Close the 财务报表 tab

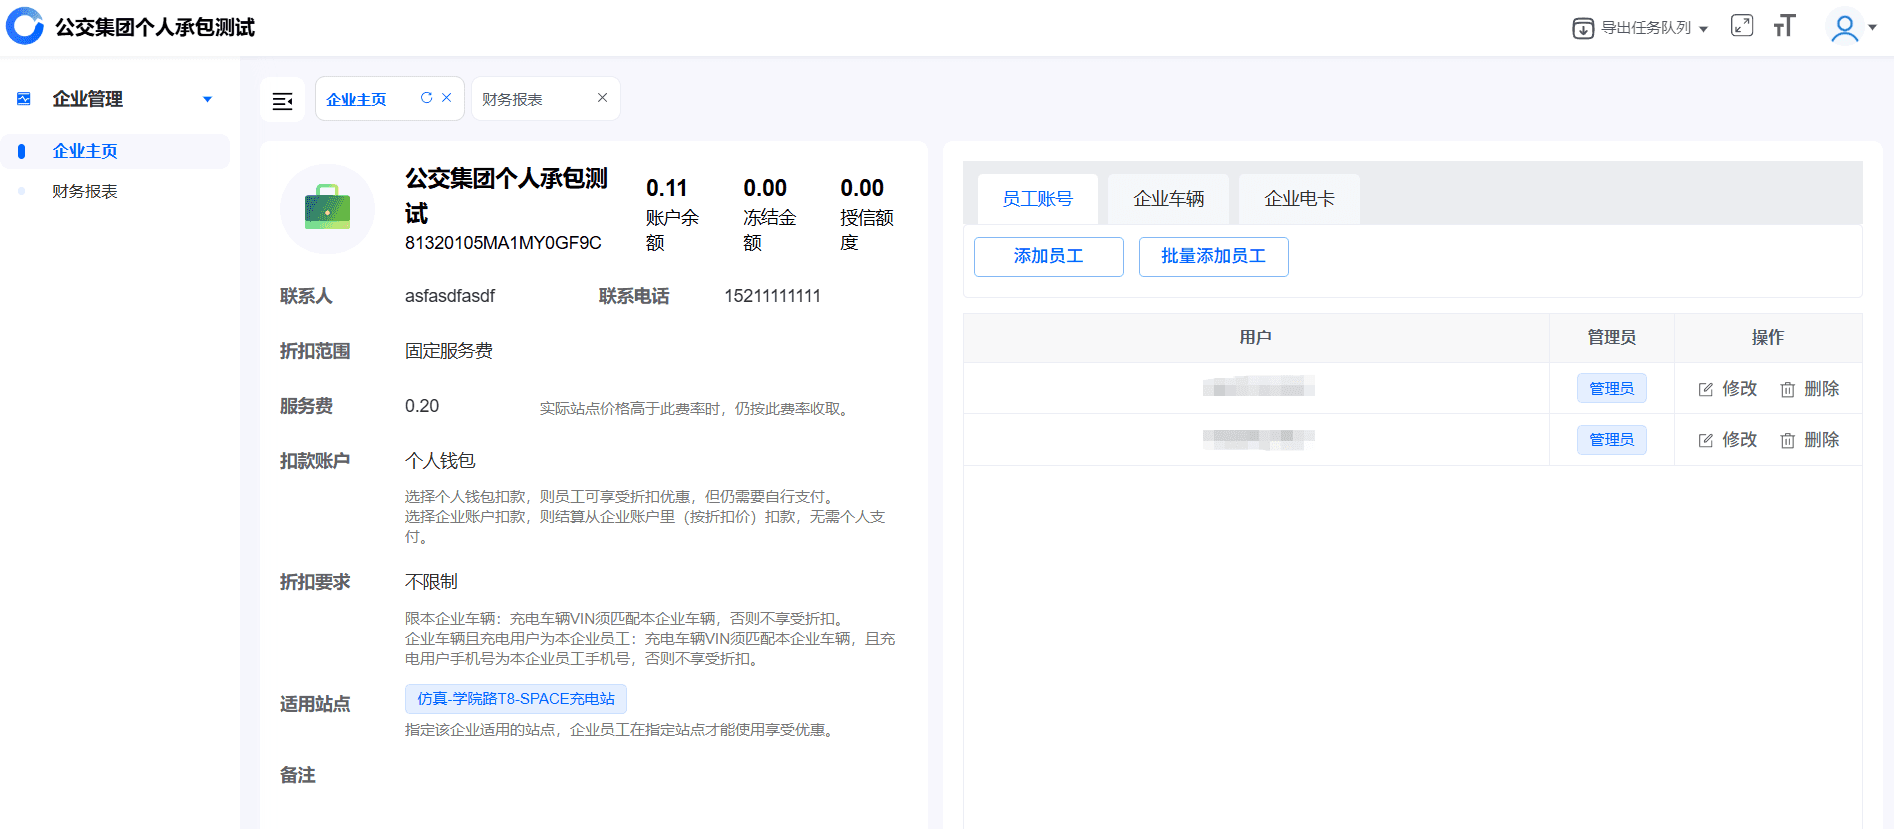(602, 98)
